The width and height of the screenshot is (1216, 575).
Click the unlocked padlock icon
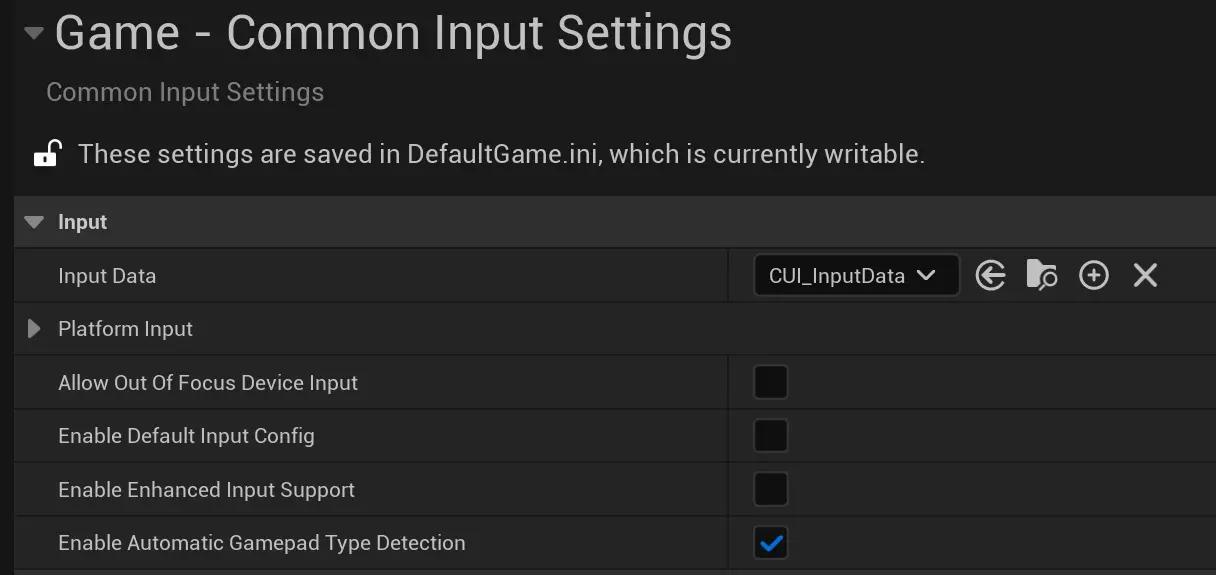pyautogui.click(x=46, y=154)
